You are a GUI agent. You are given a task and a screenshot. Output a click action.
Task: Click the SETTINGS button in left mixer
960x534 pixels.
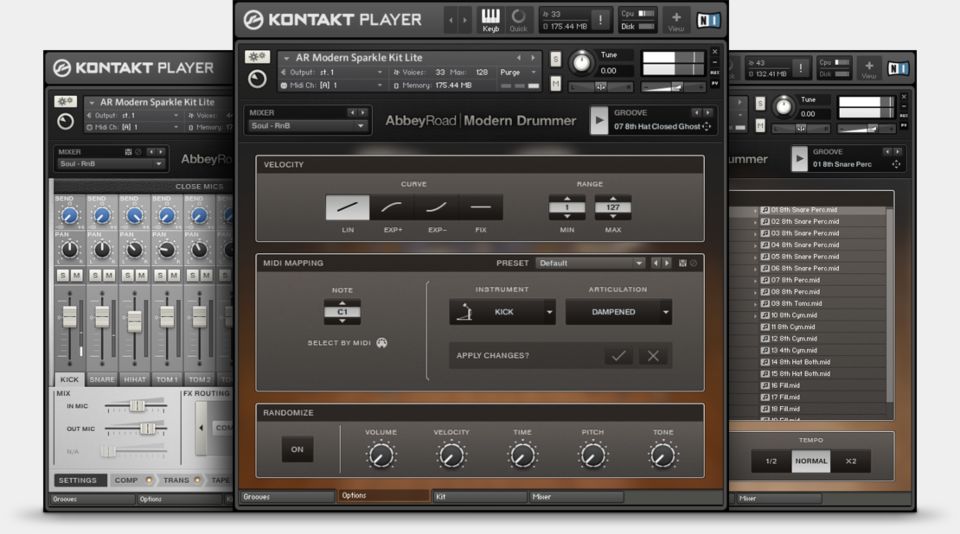(x=77, y=480)
